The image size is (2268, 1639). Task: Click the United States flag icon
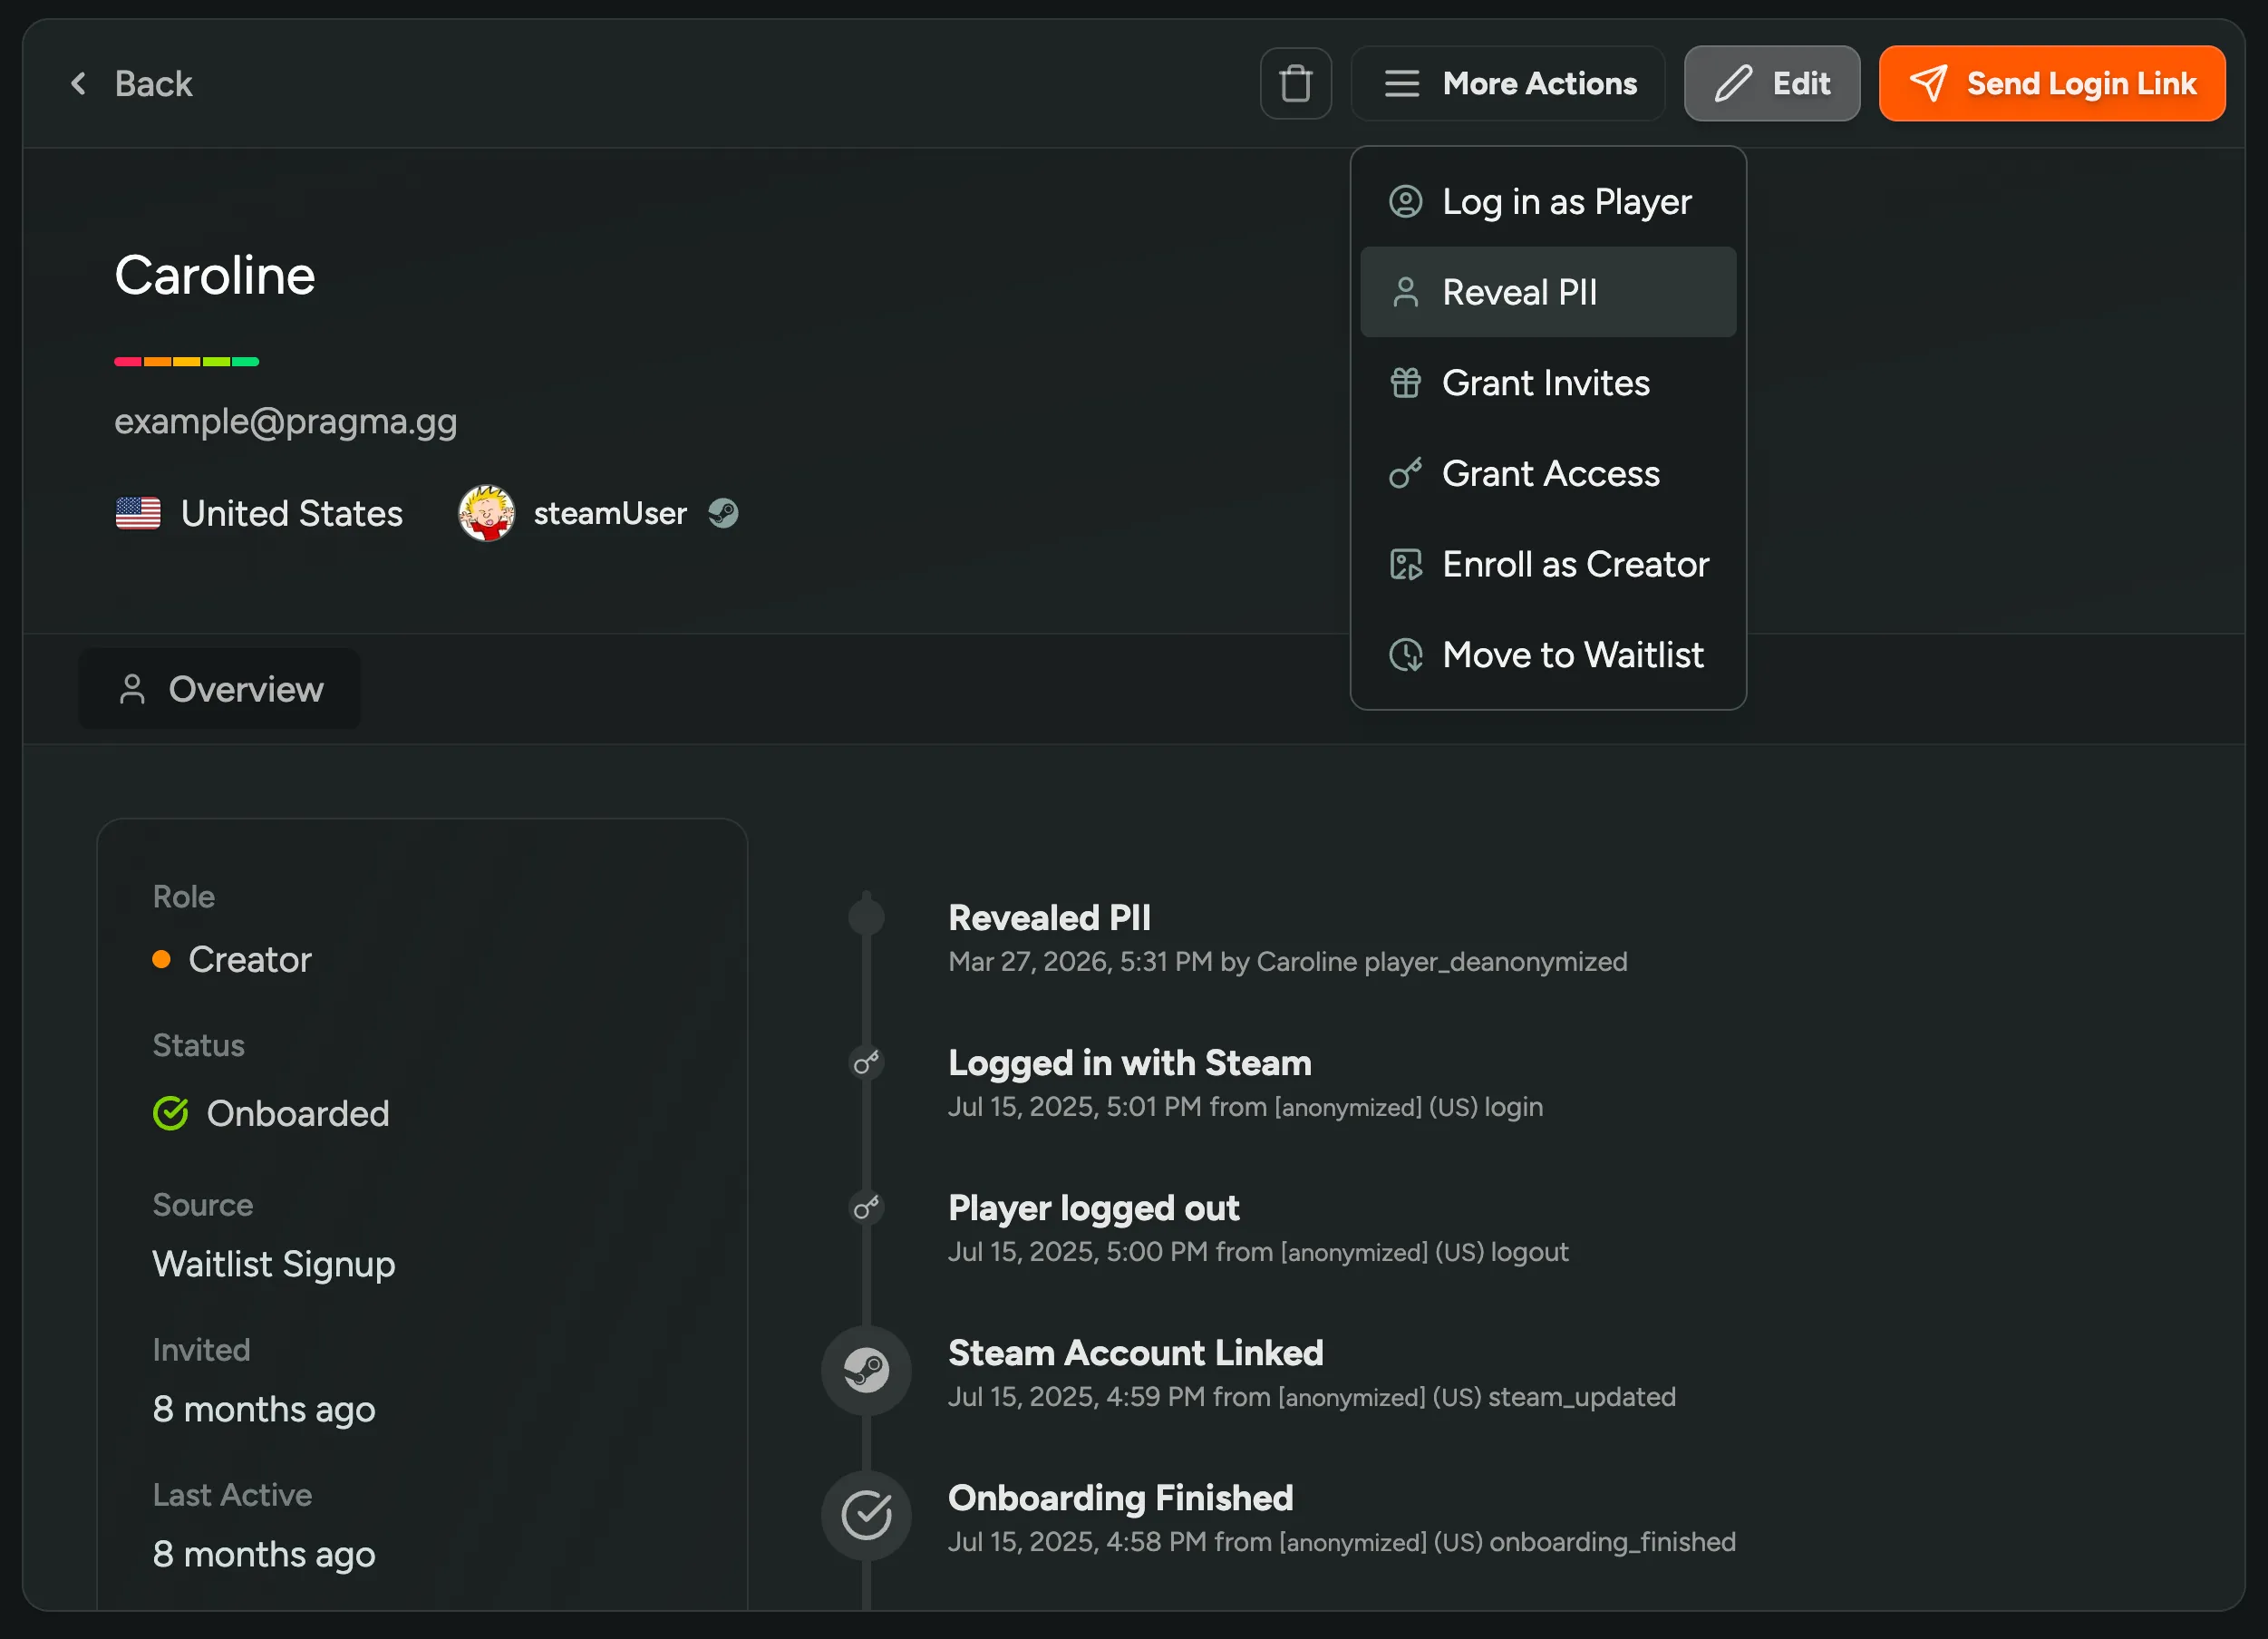[138, 514]
